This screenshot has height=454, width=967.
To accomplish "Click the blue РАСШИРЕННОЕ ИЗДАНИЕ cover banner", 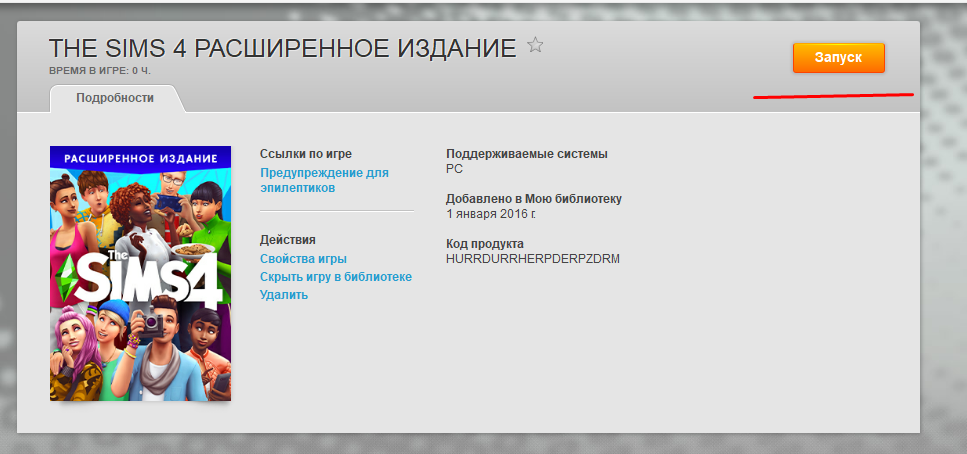I will coord(140,159).
